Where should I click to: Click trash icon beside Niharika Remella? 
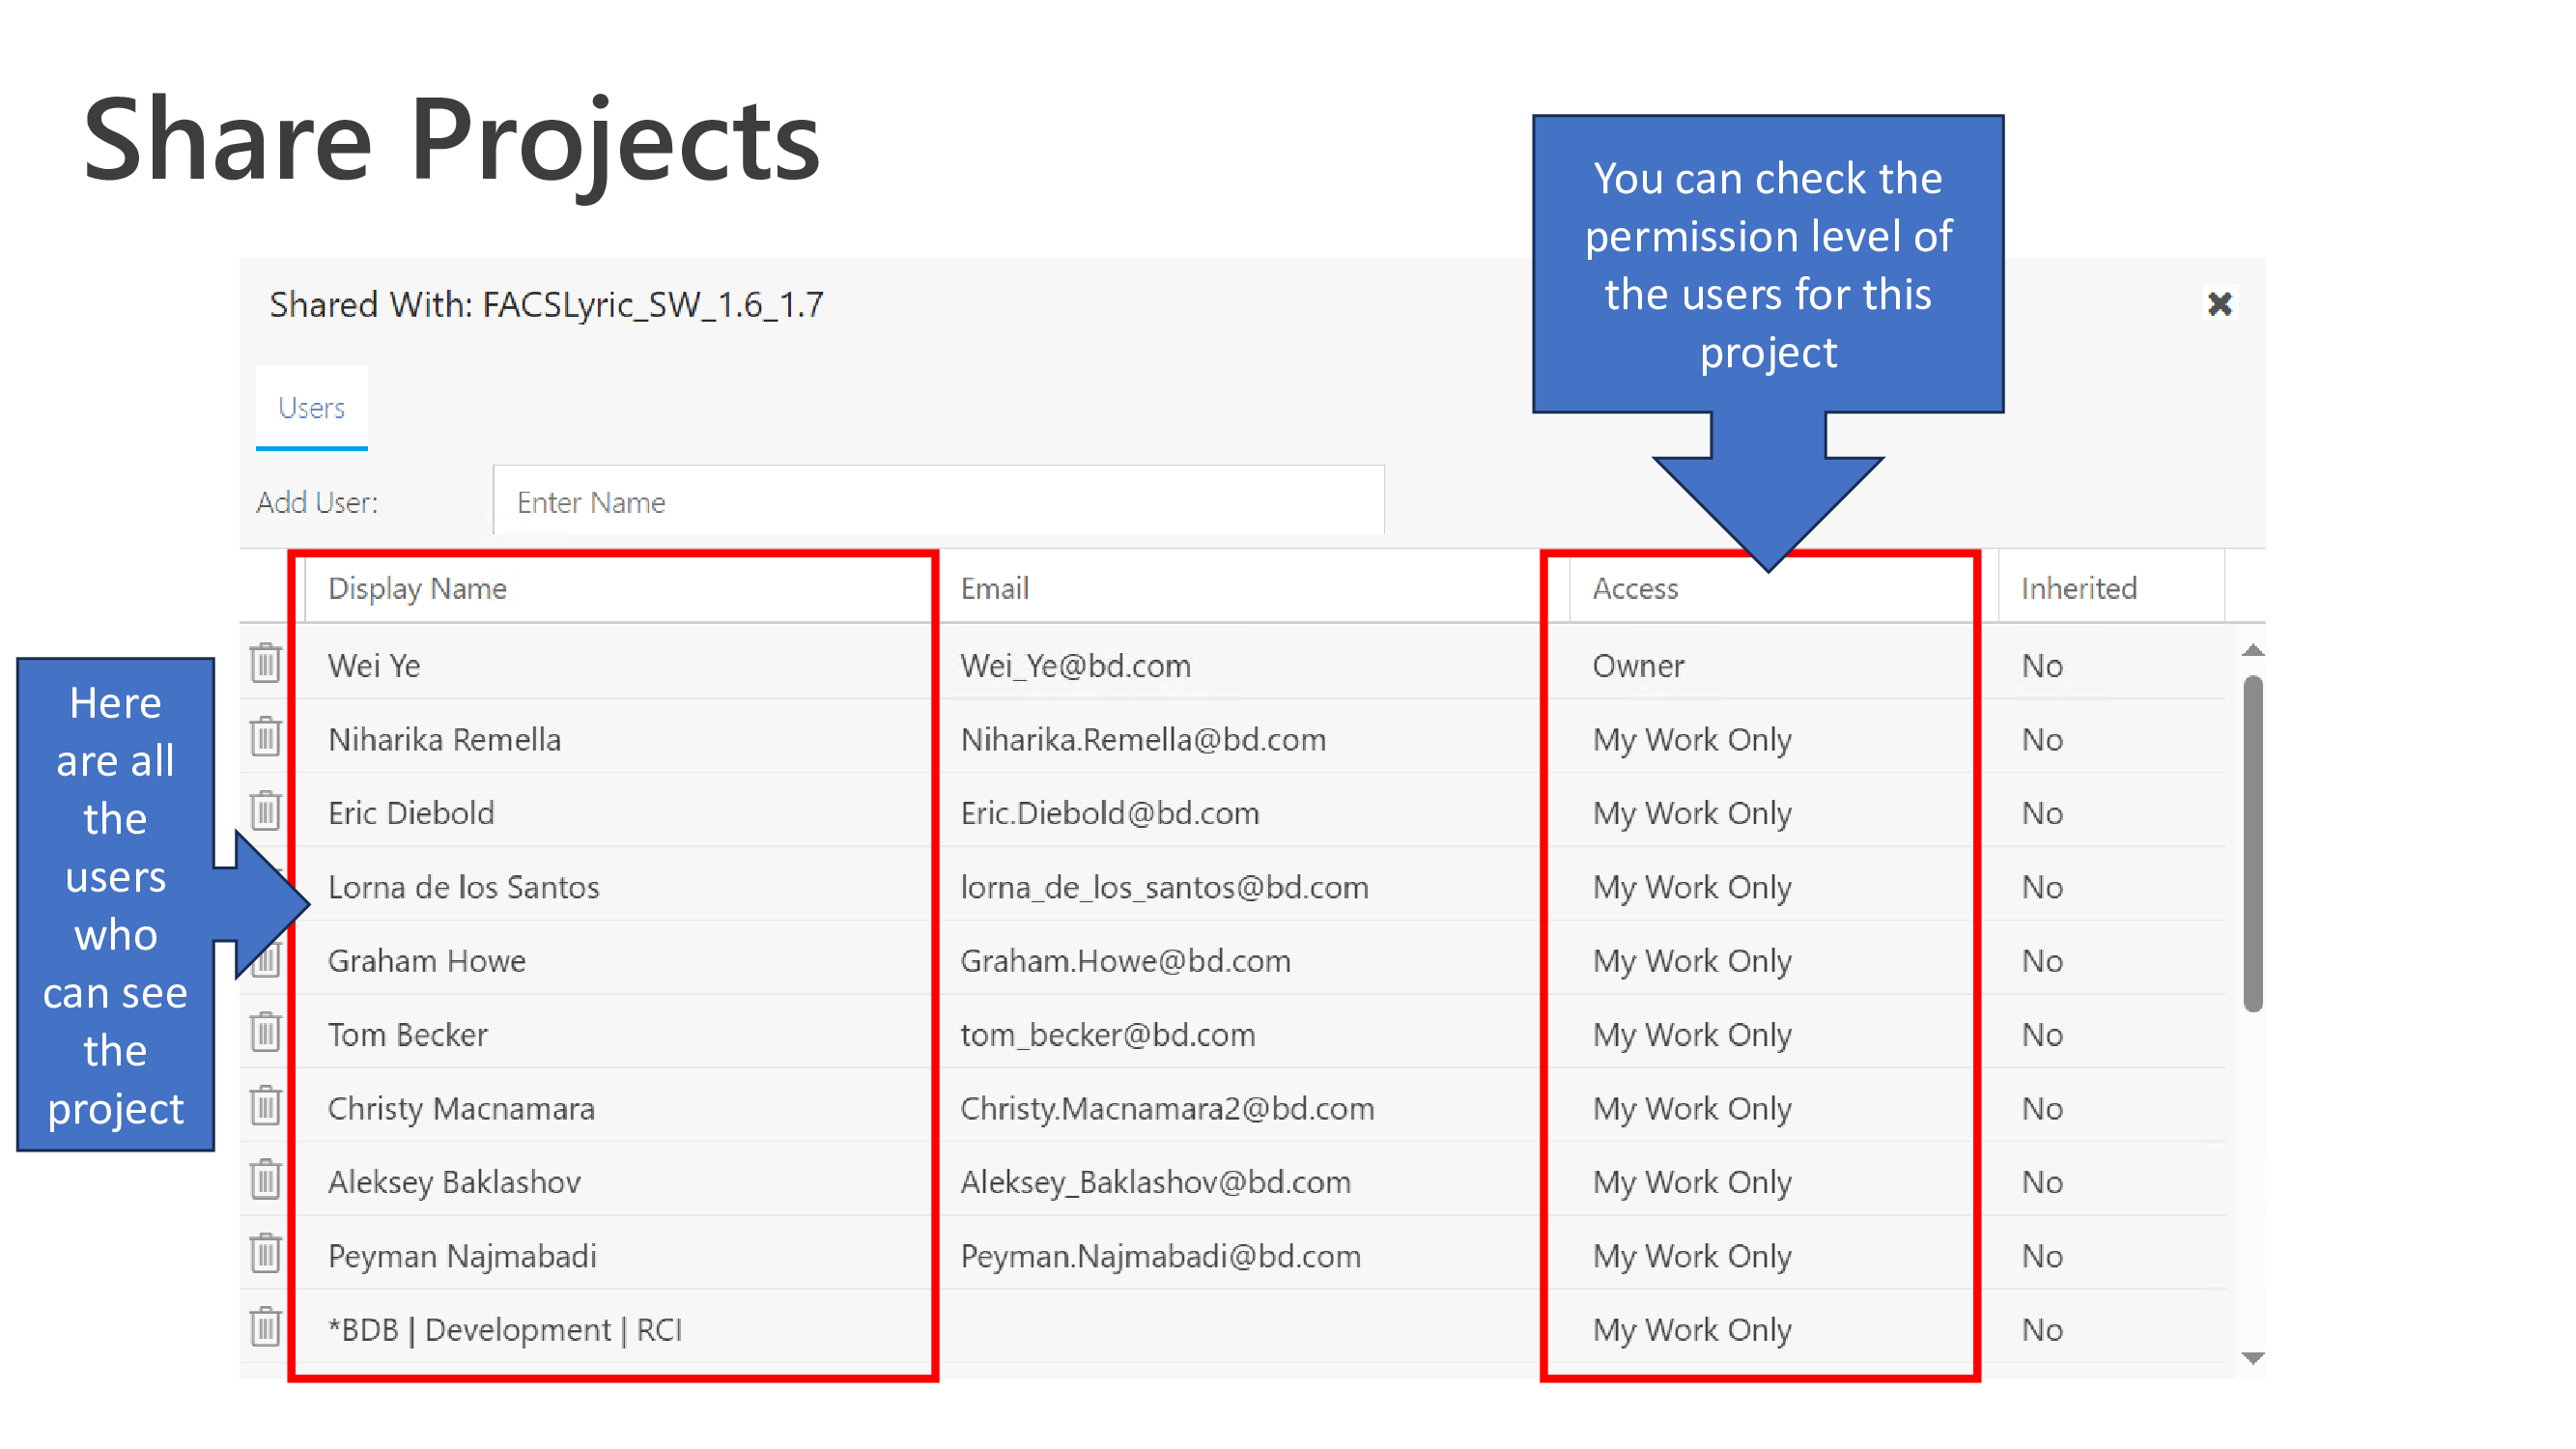(x=265, y=737)
